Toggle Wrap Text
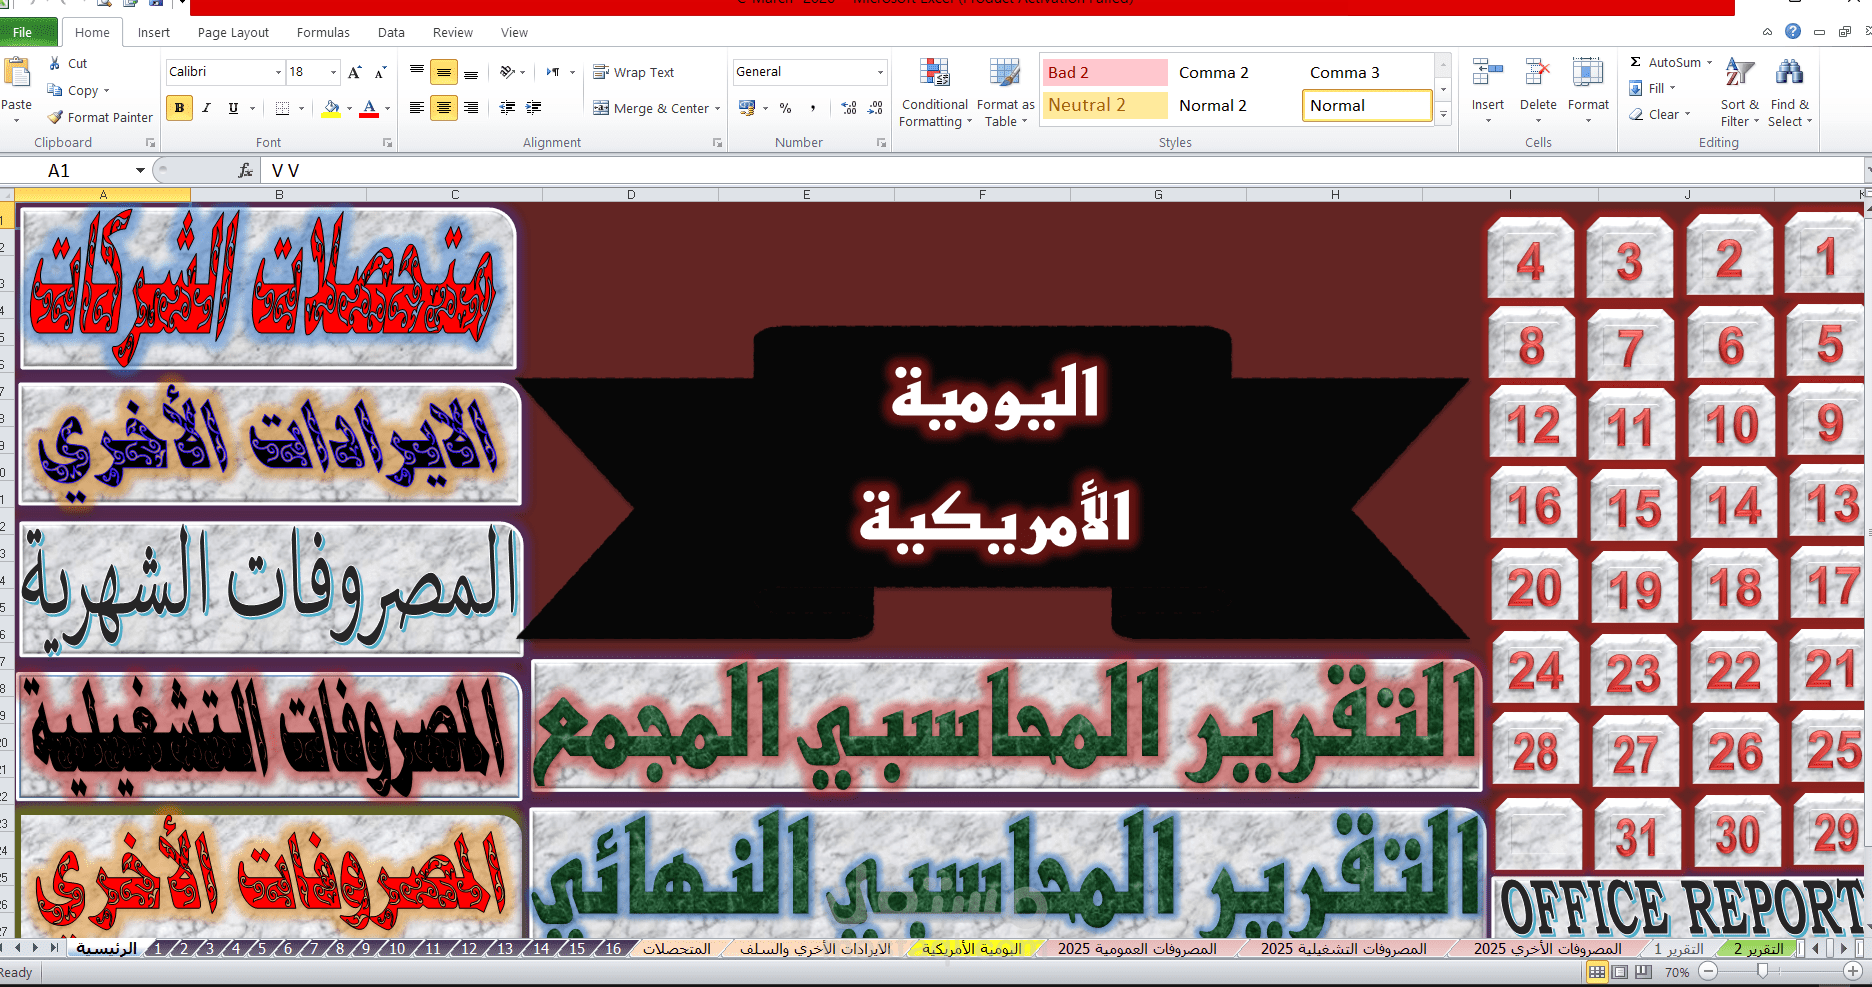This screenshot has width=1872, height=987. click(x=634, y=72)
